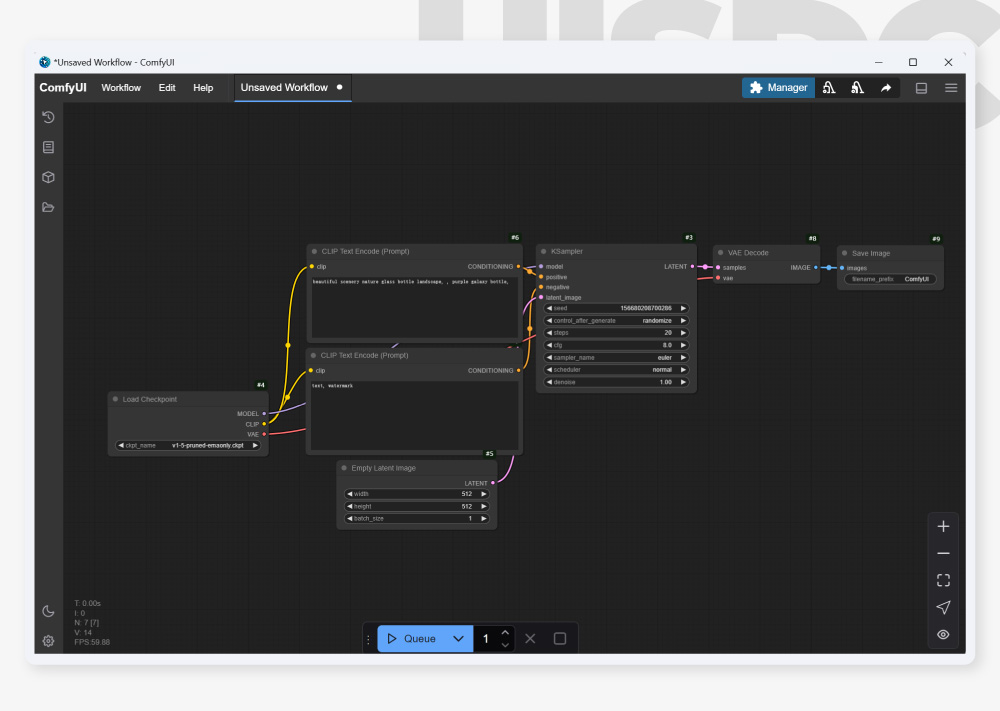This screenshot has height=711, width=1000.
Task: Open the scheduler normal selector
Action: (x=615, y=370)
